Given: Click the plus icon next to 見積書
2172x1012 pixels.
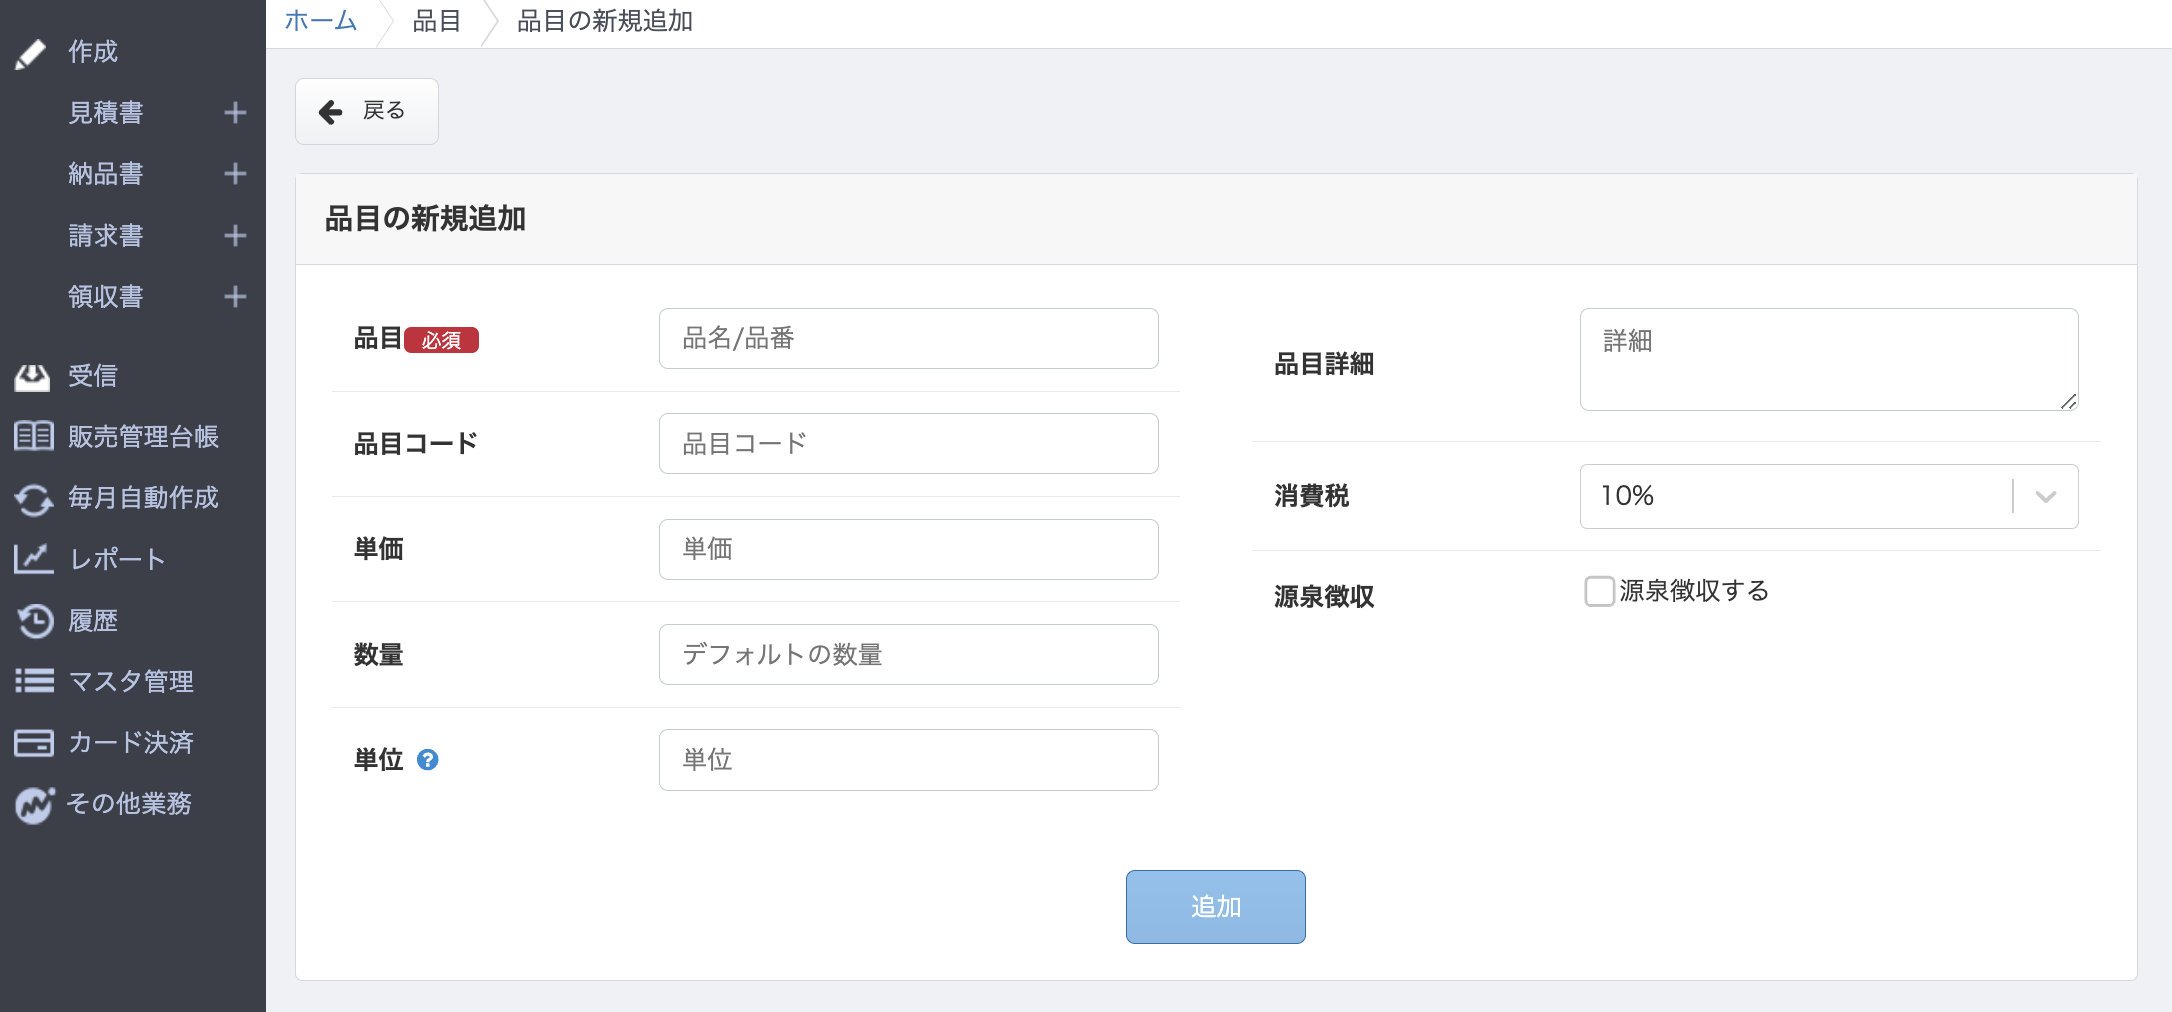Looking at the screenshot, I should pos(235,113).
